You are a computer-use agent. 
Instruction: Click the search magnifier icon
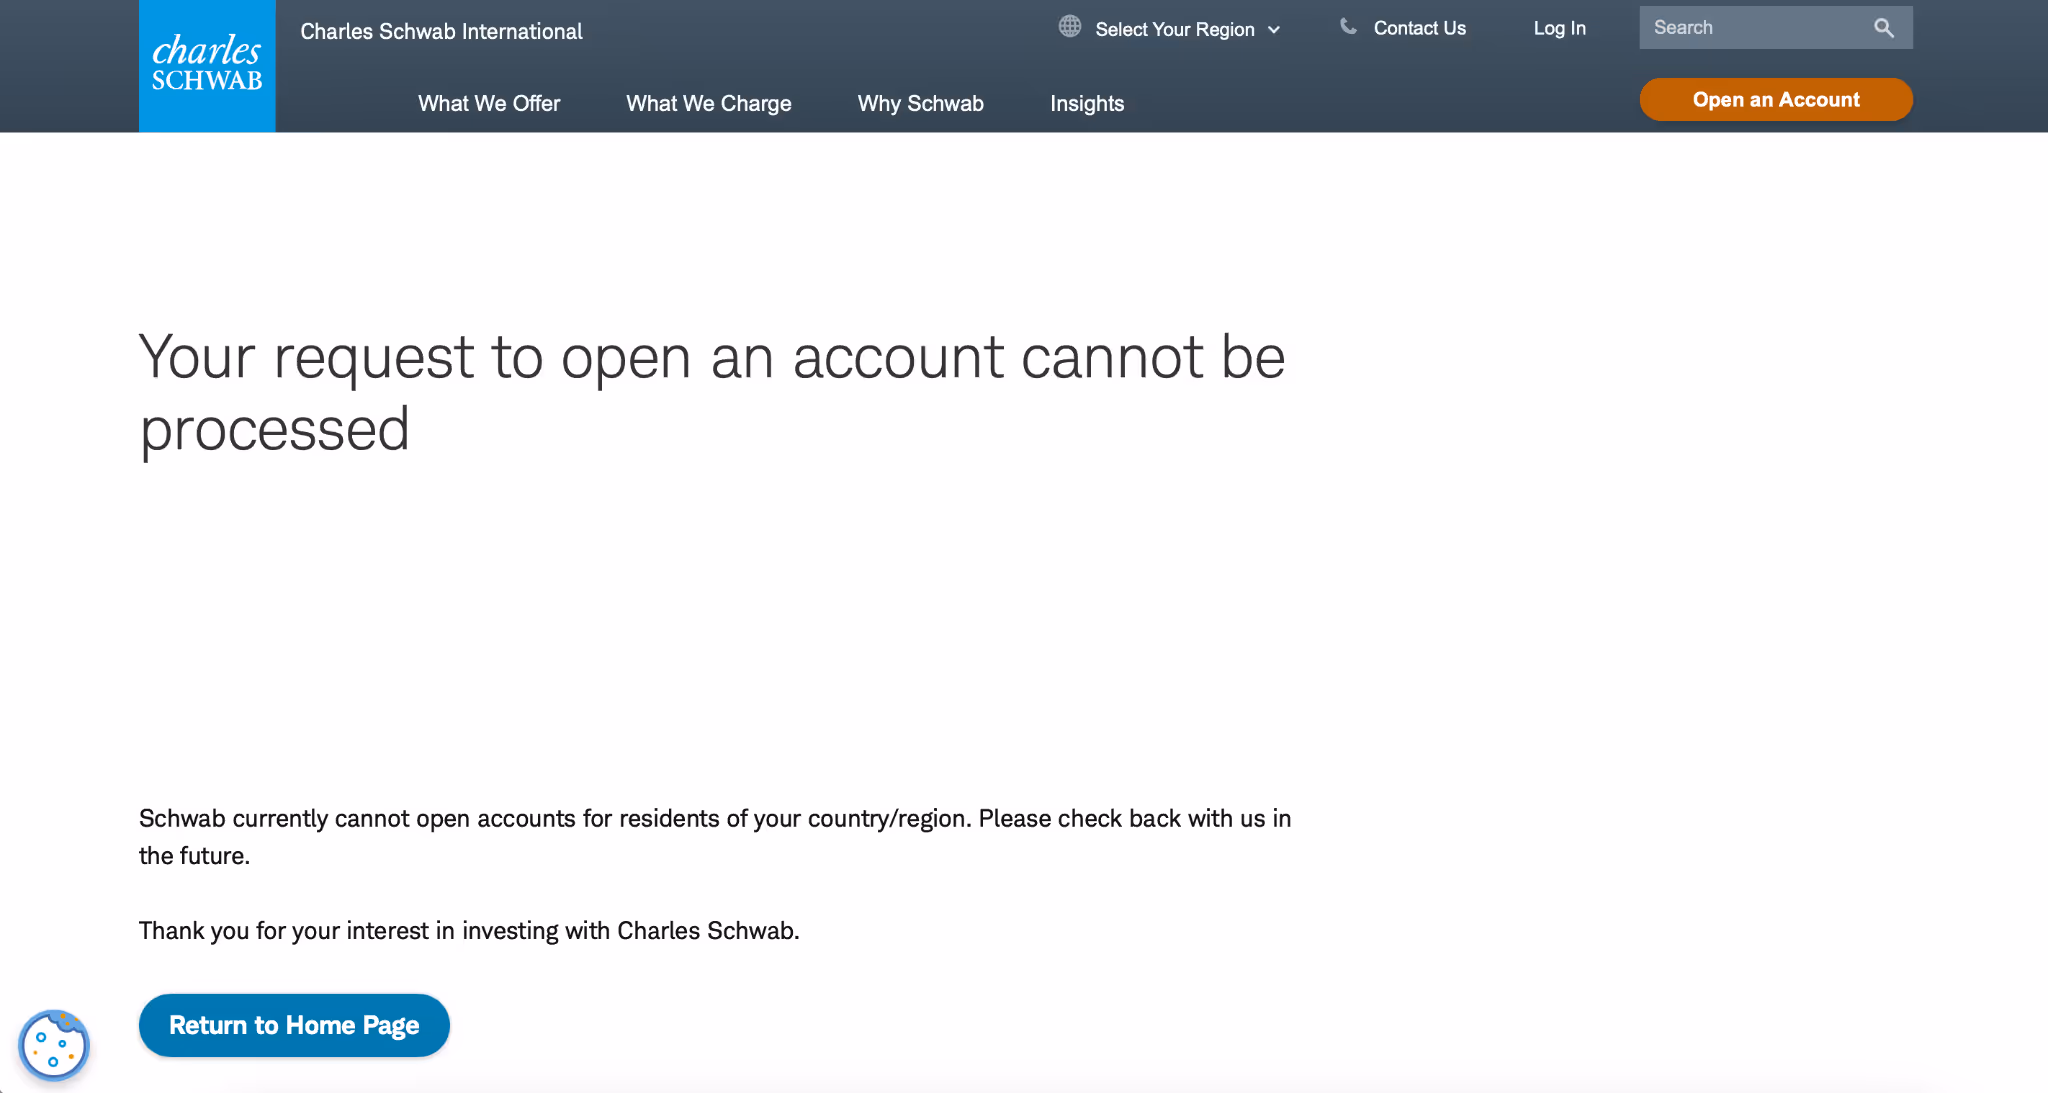tap(1884, 28)
